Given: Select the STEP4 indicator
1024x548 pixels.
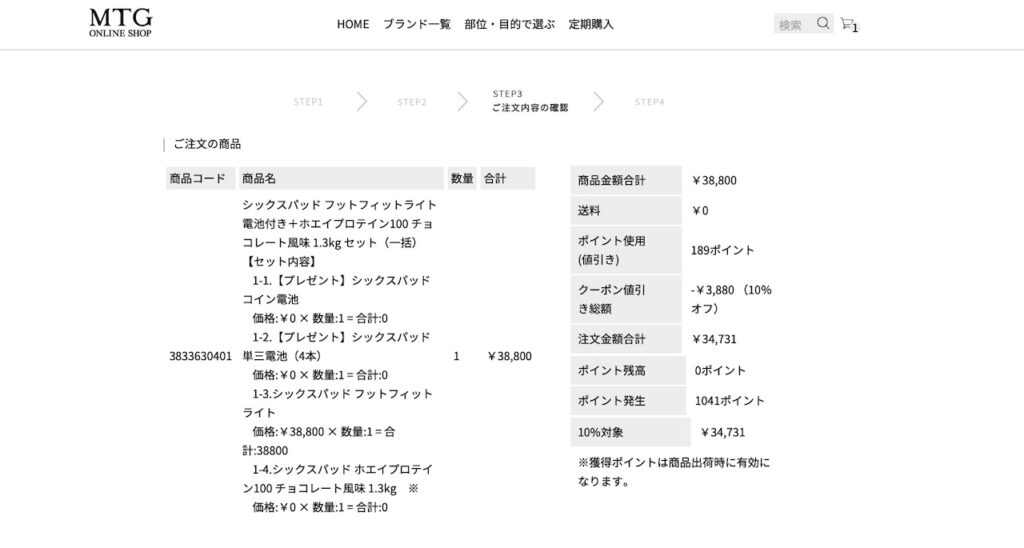Looking at the screenshot, I should pyautogui.click(x=649, y=102).
